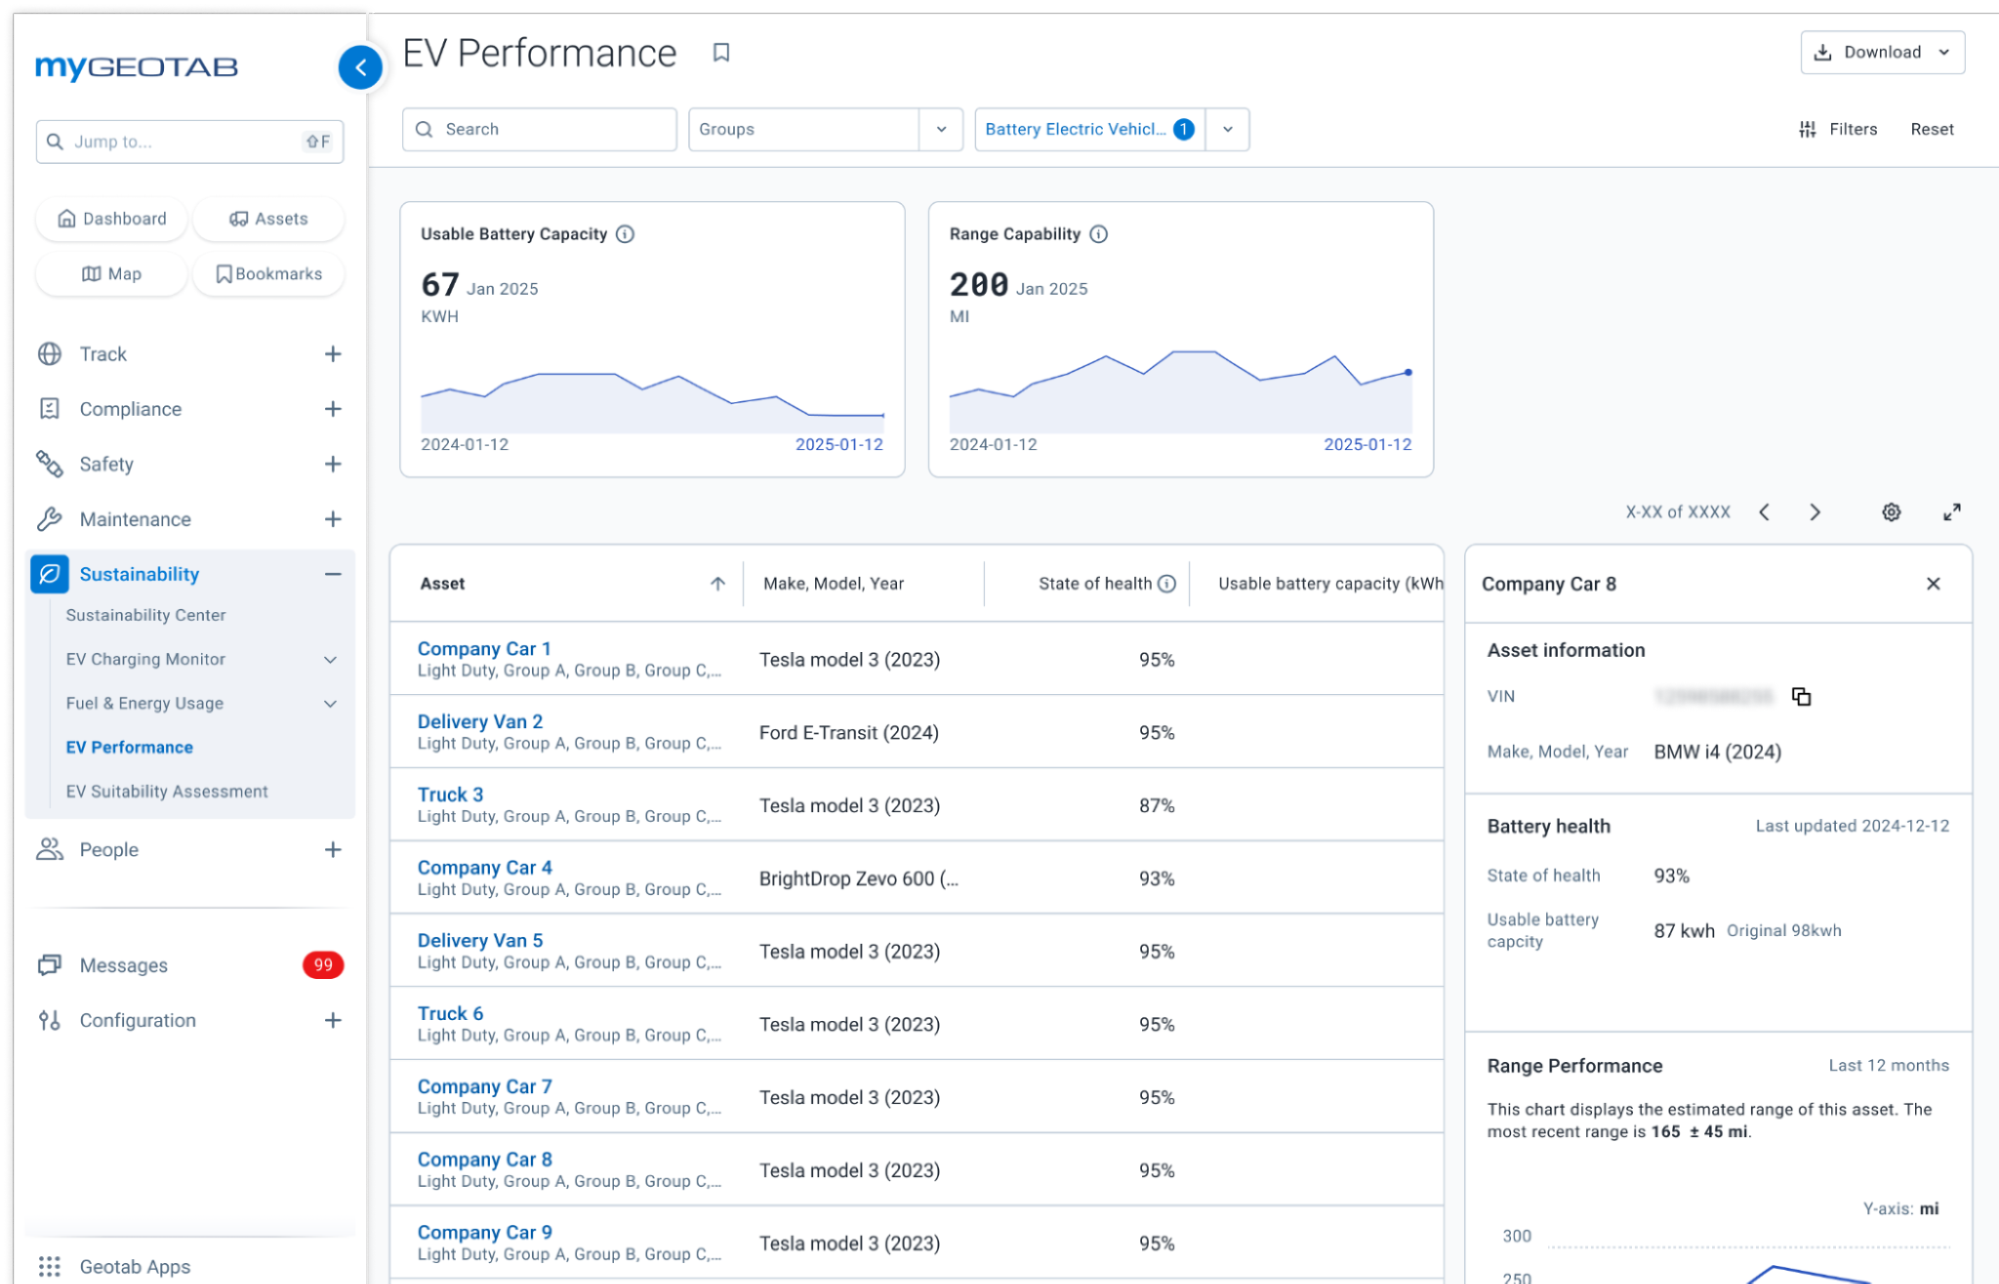Open table settings gear icon
The height and width of the screenshot is (1284, 1999).
pos(1891,512)
